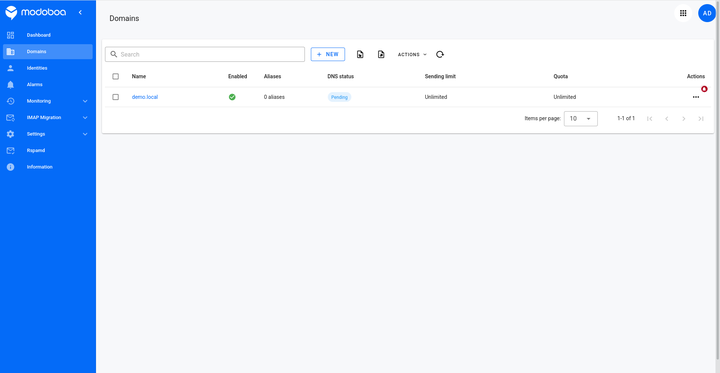Click the Alarms bell icon
This screenshot has height=373, width=720.
(11, 85)
